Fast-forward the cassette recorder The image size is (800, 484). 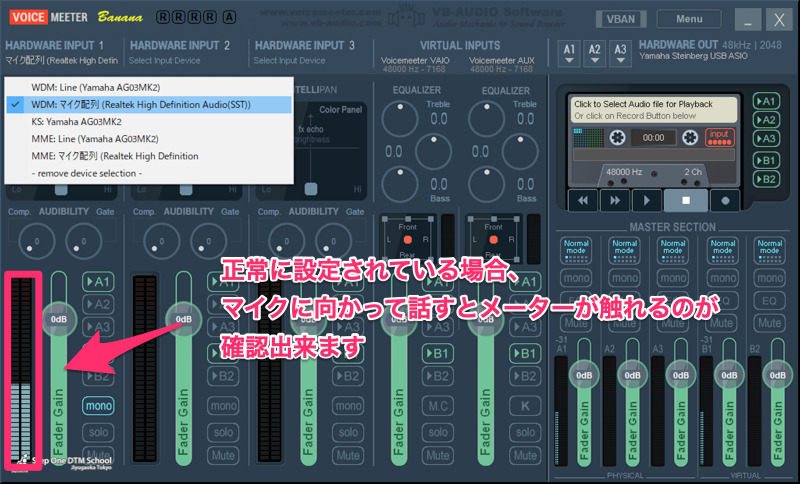tap(615, 200)
